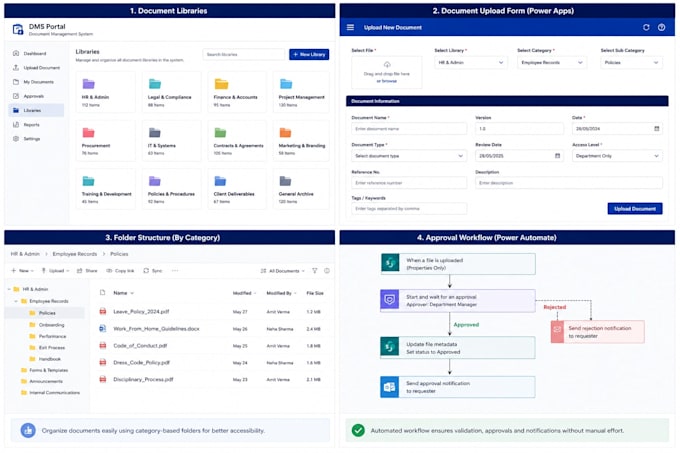Open Leave_Policy_2024.pdf file
680x453 pixels.
[141, 312]
